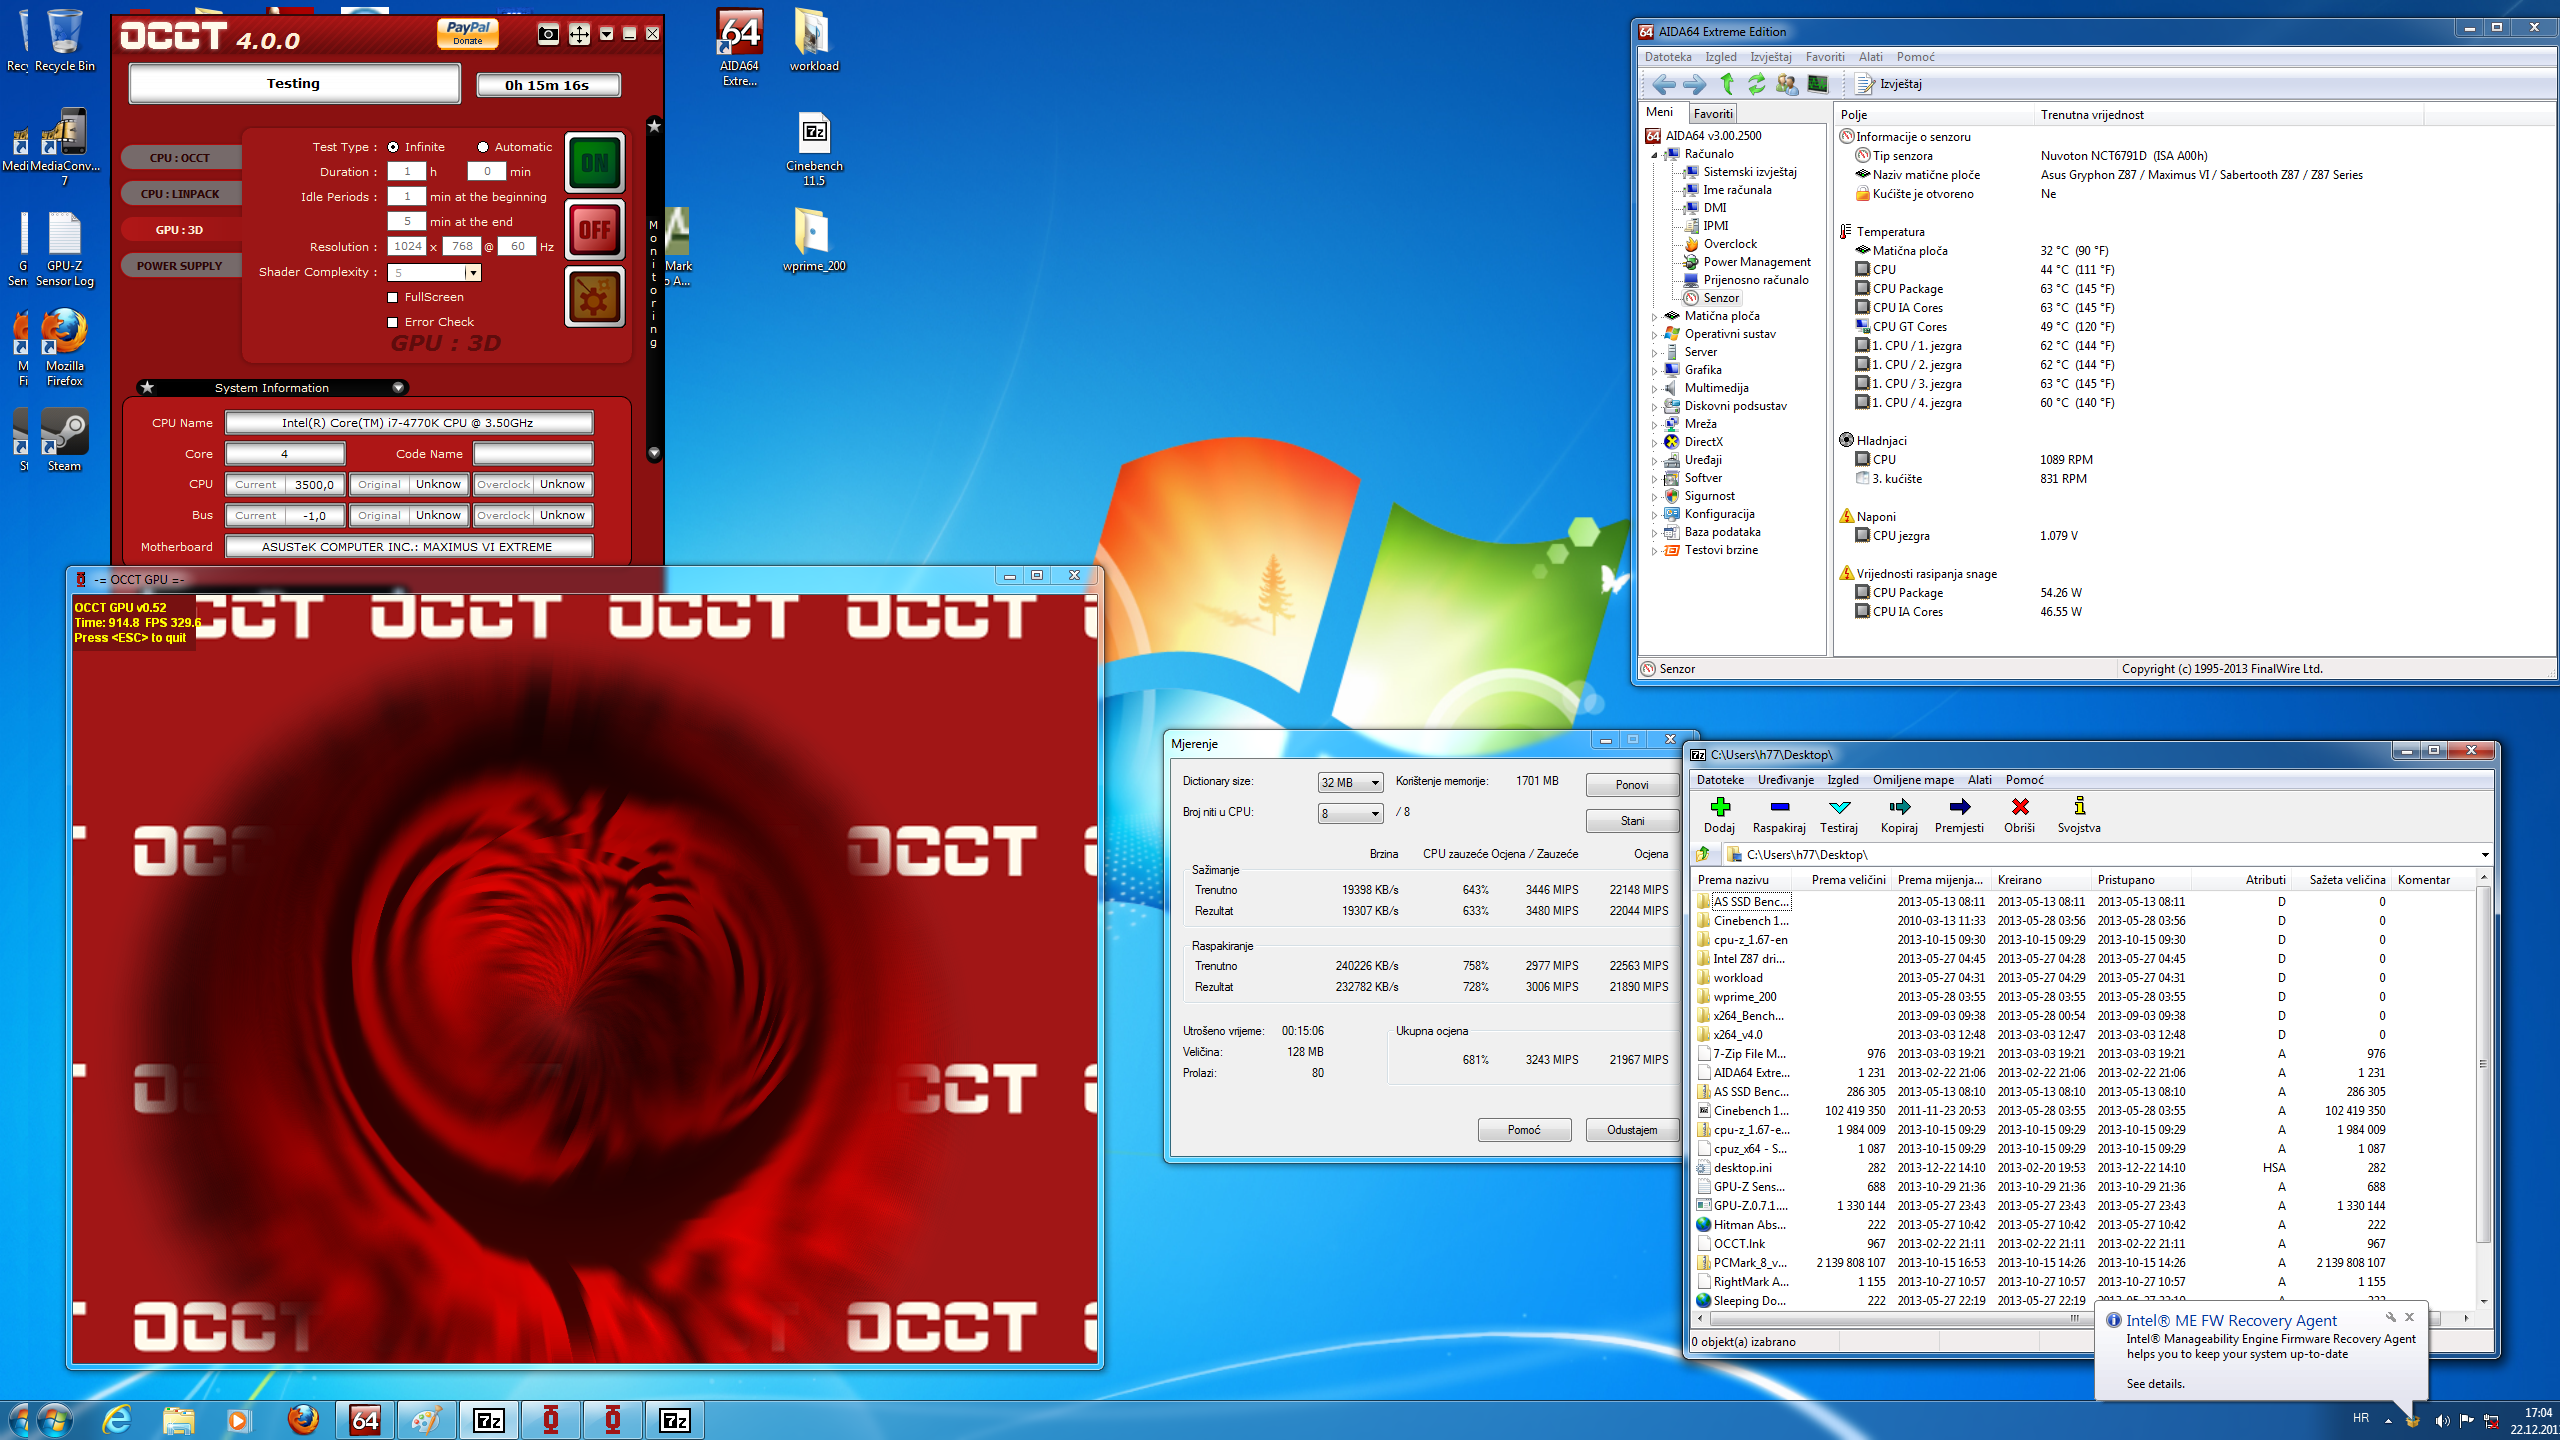Collapse Računalo tree node
The image size is (2560, 1440).
[1655, 155]
